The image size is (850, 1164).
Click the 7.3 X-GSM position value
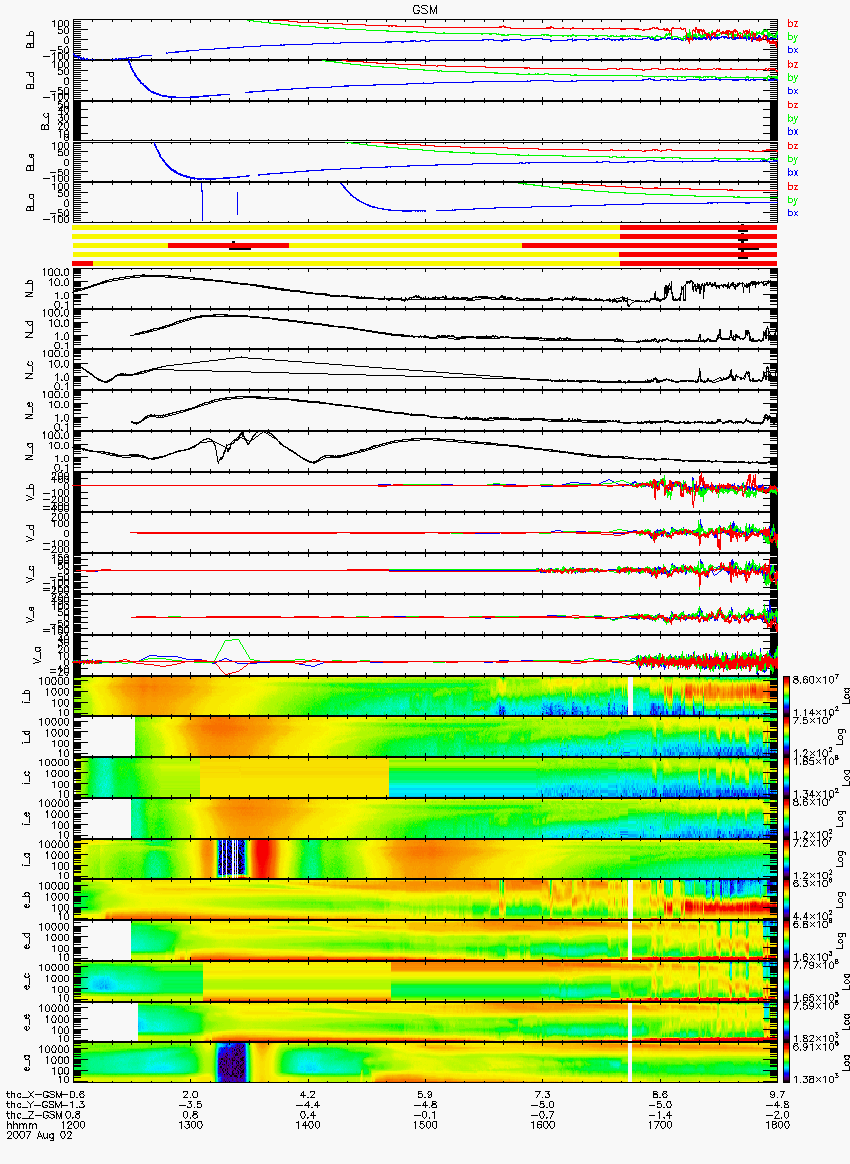click(x=543, y=1095)
